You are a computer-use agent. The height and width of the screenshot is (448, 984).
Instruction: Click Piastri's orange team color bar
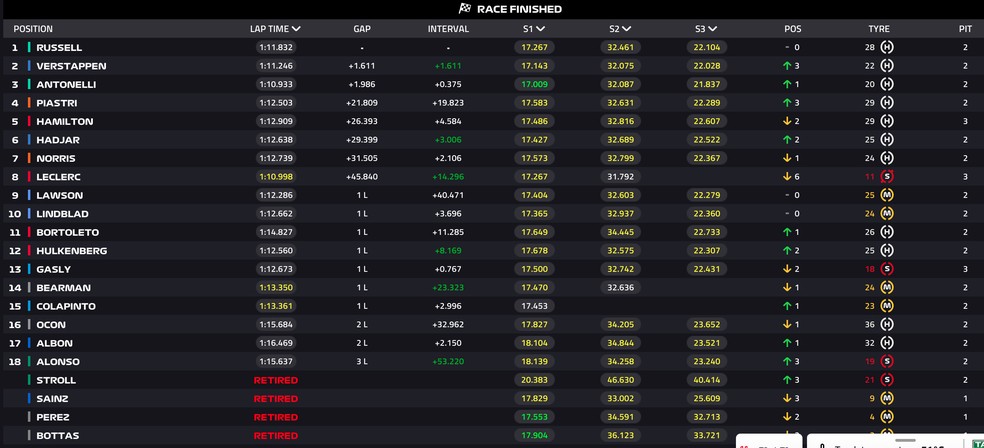click(x=29, y=103)
